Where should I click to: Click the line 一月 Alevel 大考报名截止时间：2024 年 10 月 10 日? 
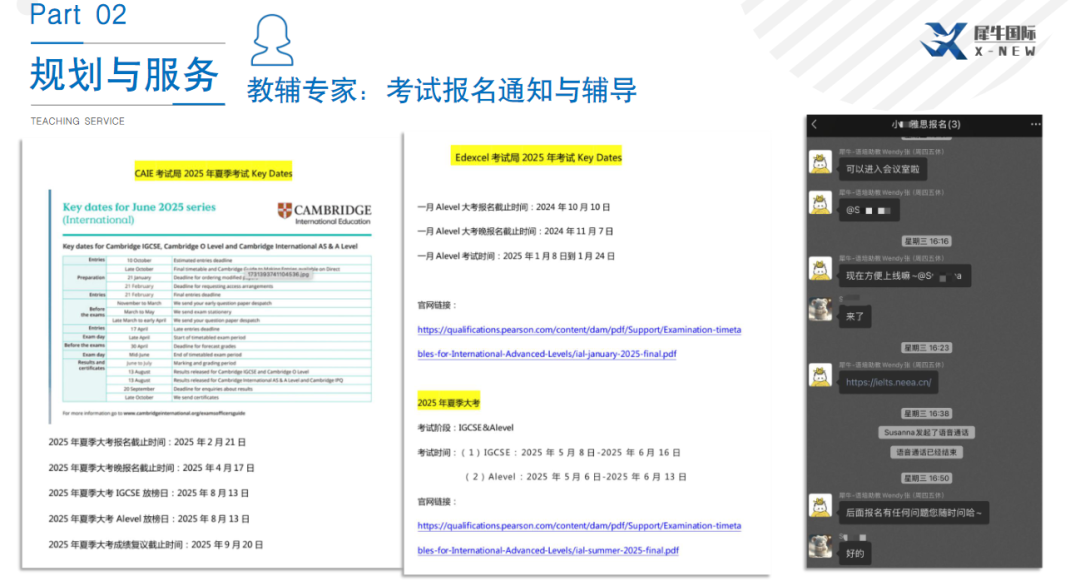point(514,207)
